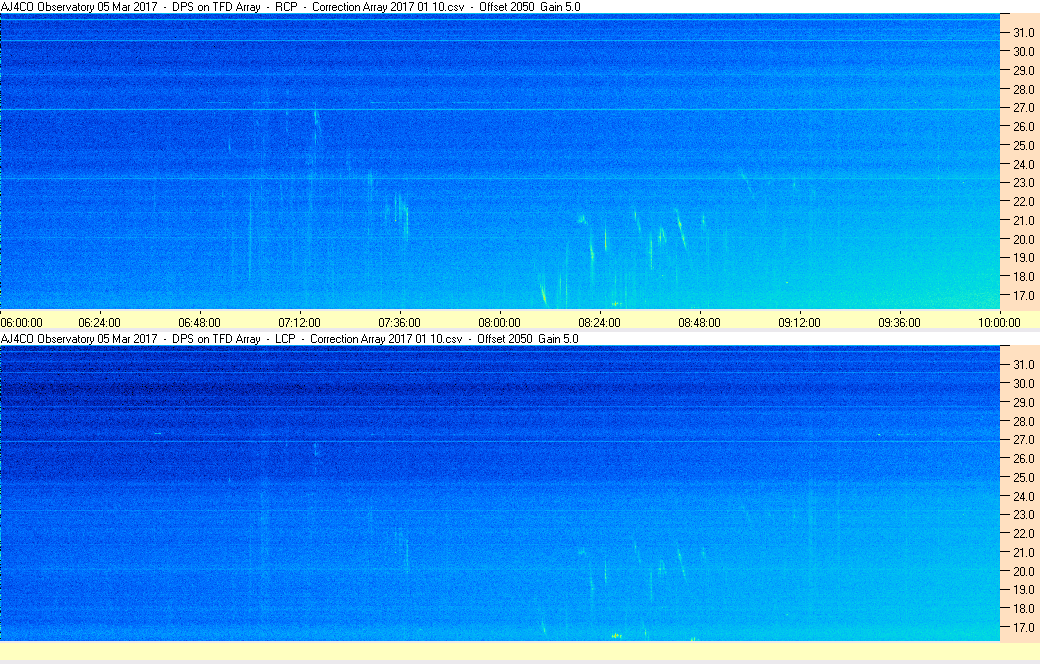This screenshot has width=1040, height=664.
Task: Click 20.0 frequency label on LCP panel
Action: (x=1023, y=571)
